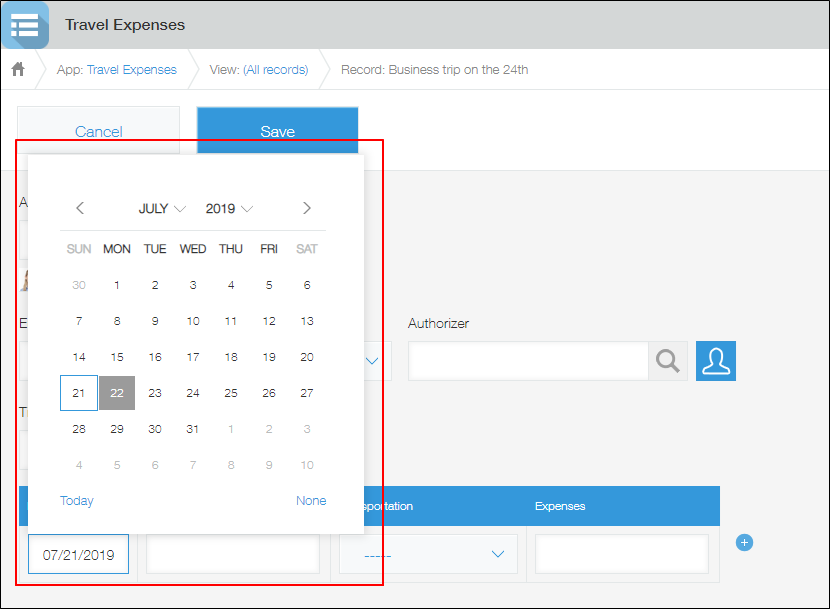Image resolution: width=830 pixels, height=609 pixels.
Task: Go to August using the right arrow
Action: 307,208
